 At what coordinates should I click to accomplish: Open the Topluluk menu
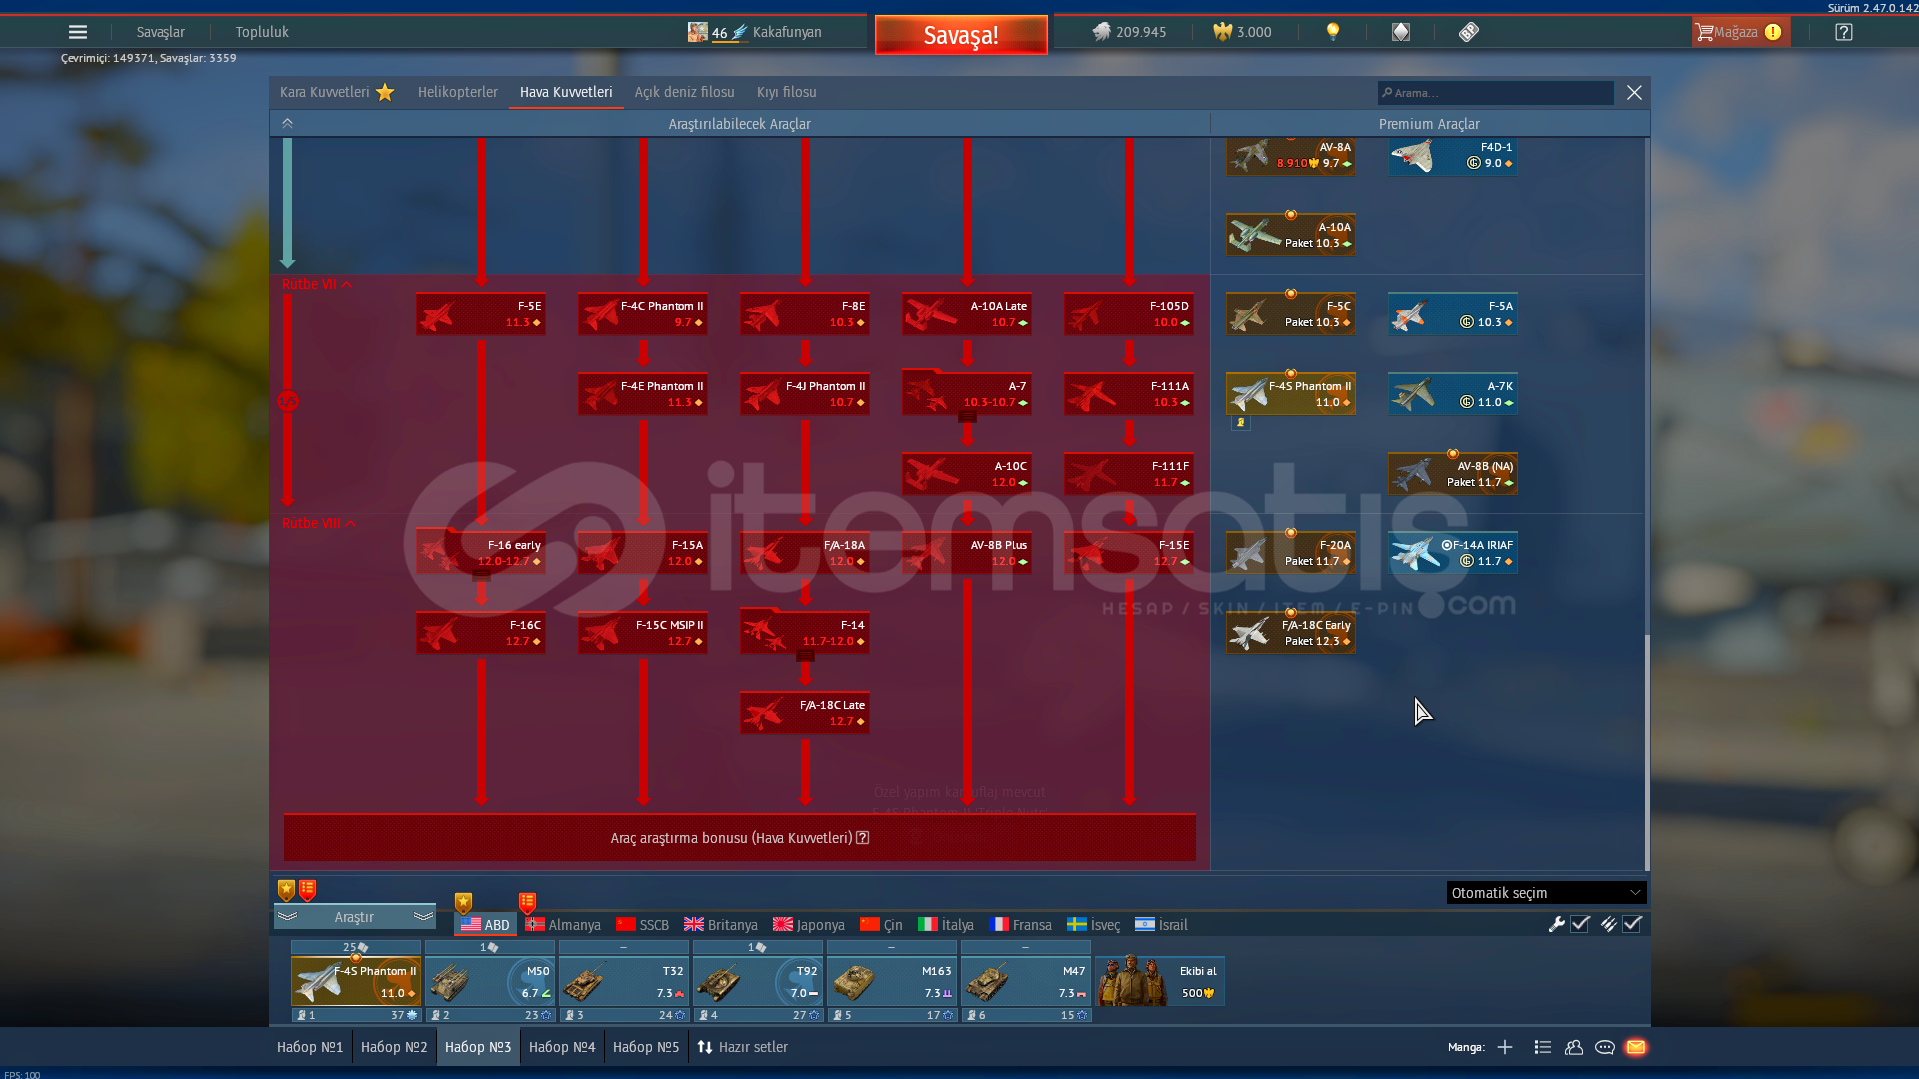click(262, 32)
